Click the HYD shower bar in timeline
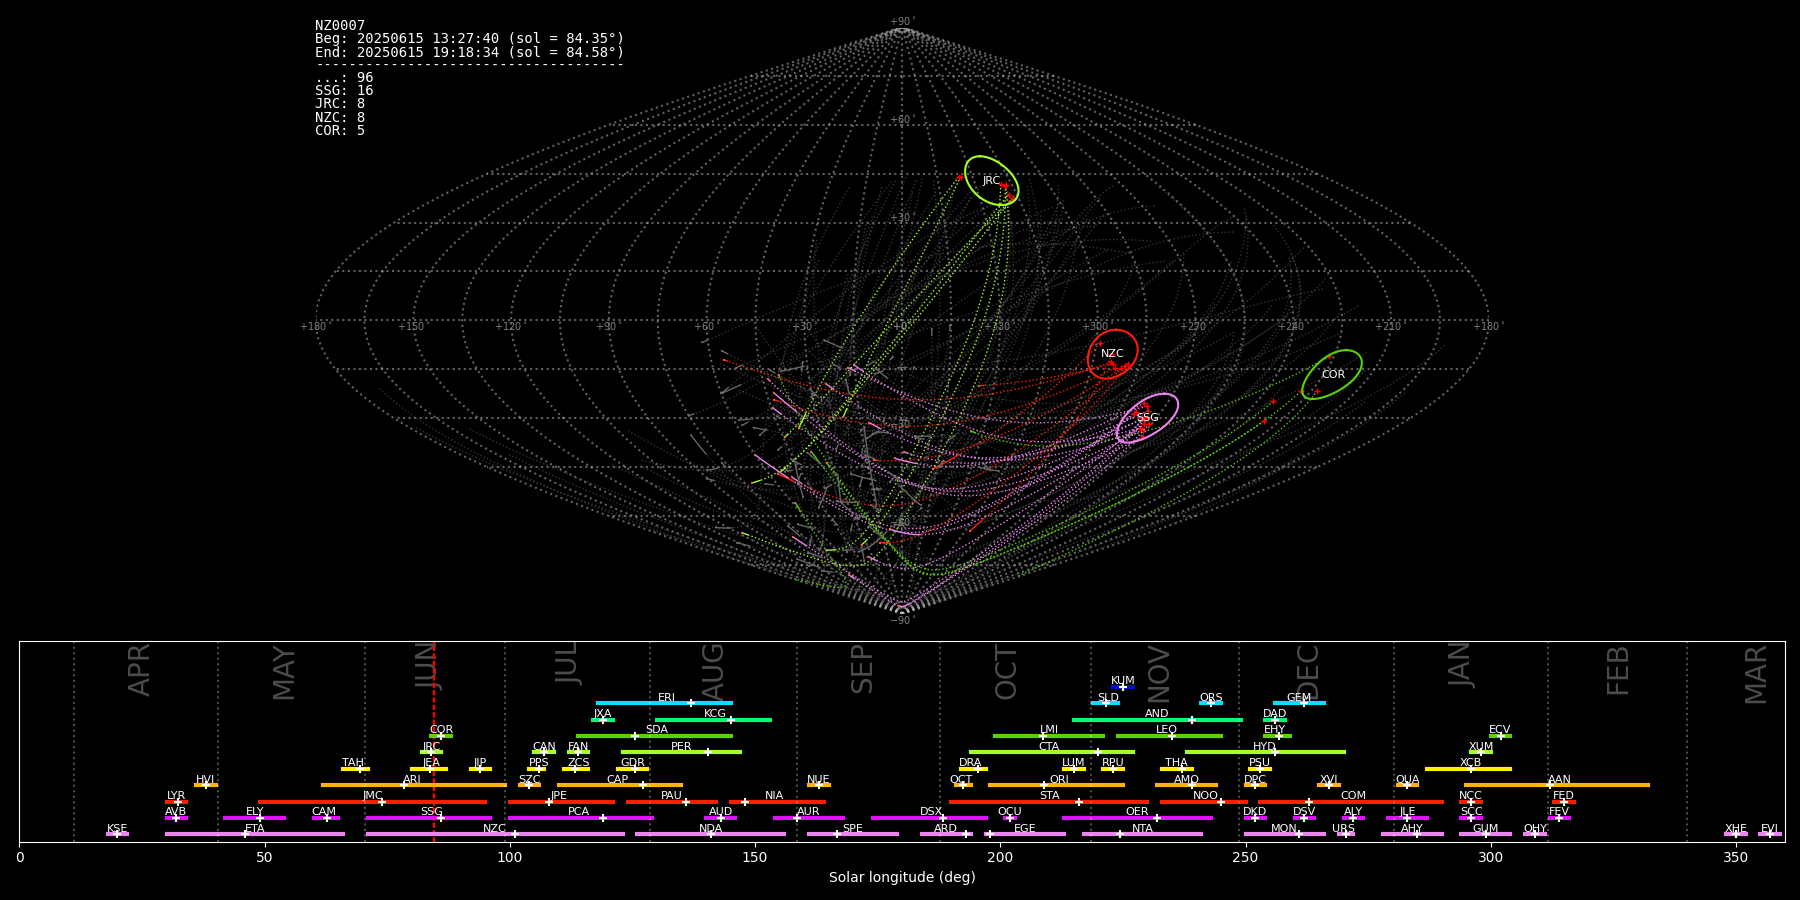 [1265, 752]
